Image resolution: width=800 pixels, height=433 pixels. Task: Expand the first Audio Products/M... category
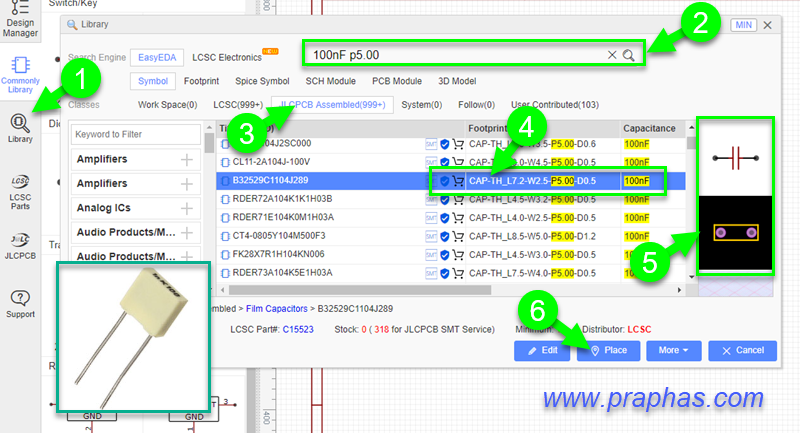(187, 233)
